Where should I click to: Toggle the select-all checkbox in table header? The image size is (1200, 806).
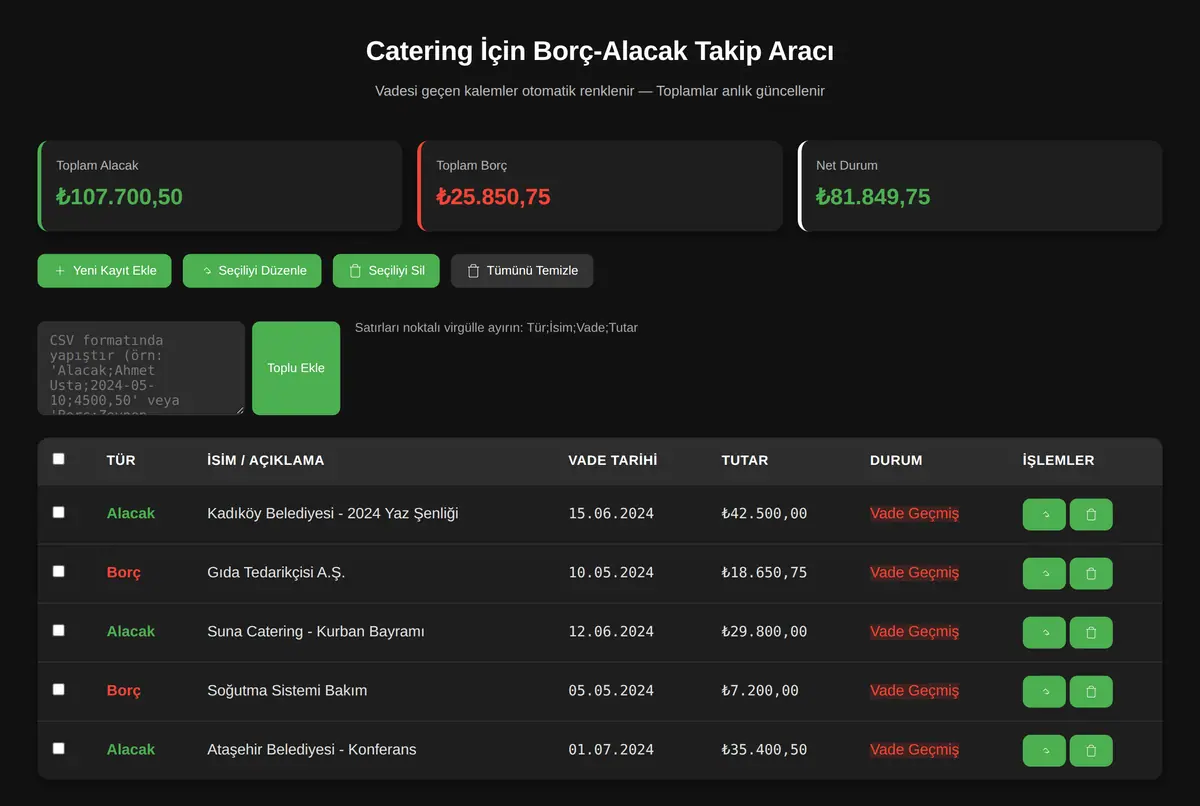pos(58,459)
